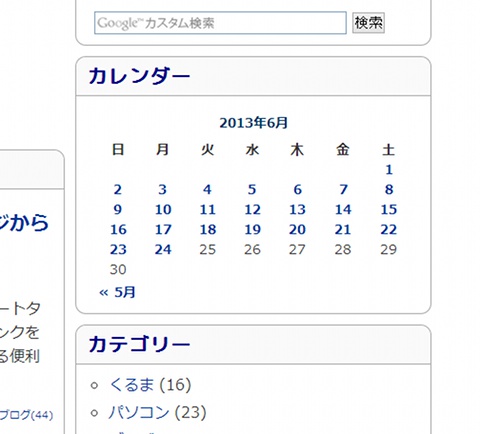Click unlinked calendar date 25
Image resolution: width=480 pixels, height=434 pixels.
[208, 250]
